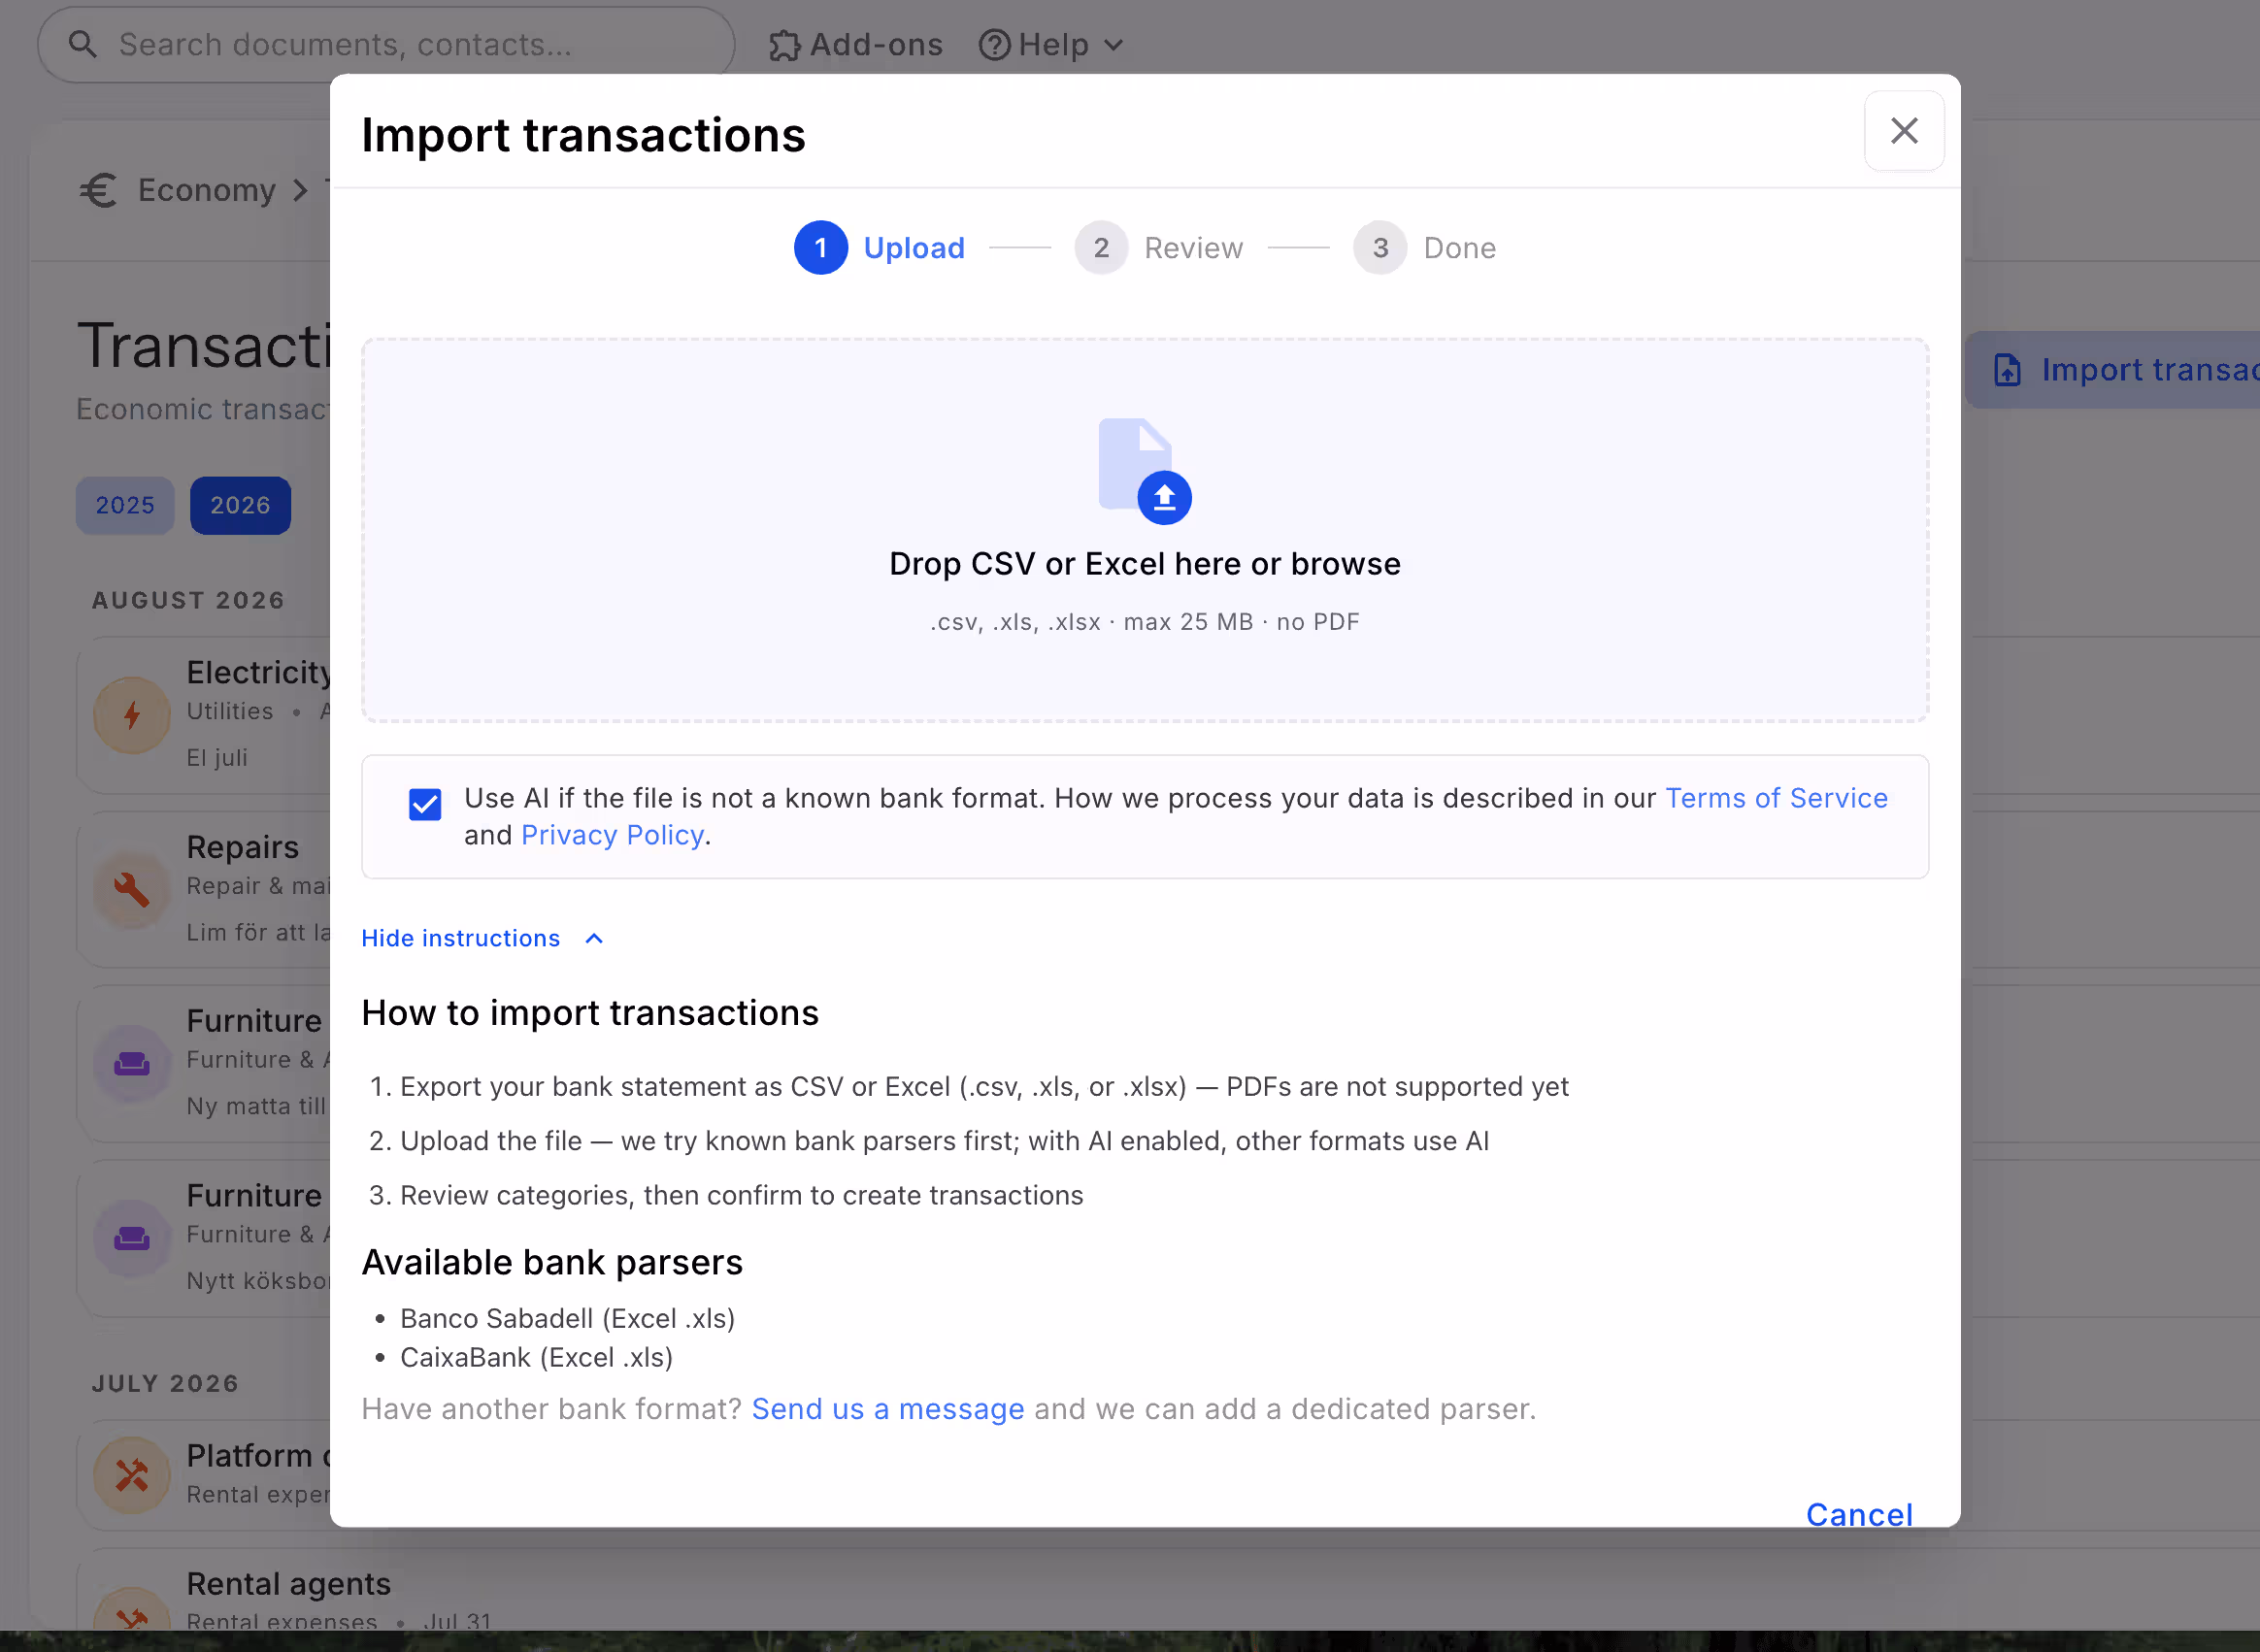Click the Repairs transaction title
Screen dimensions: 2260x1652
click(x=243, y=847)
